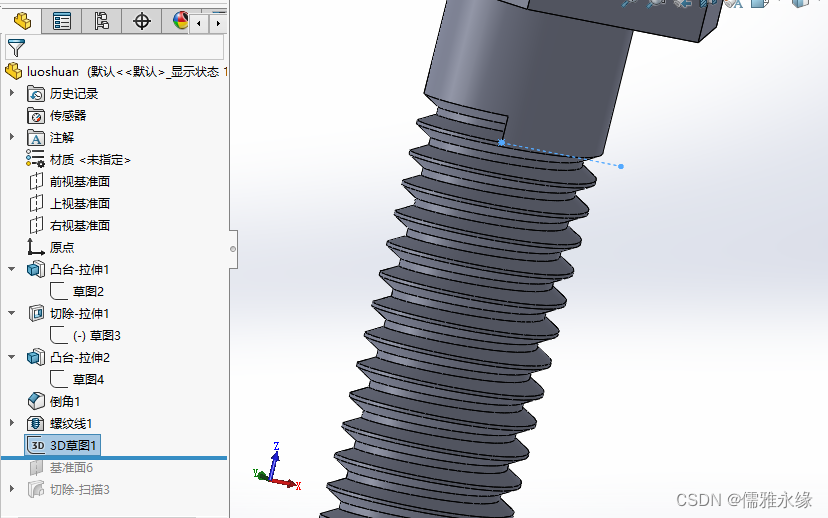
Task: Click the 倒角1 chamfer icon
Action: (x=36, y=401)
